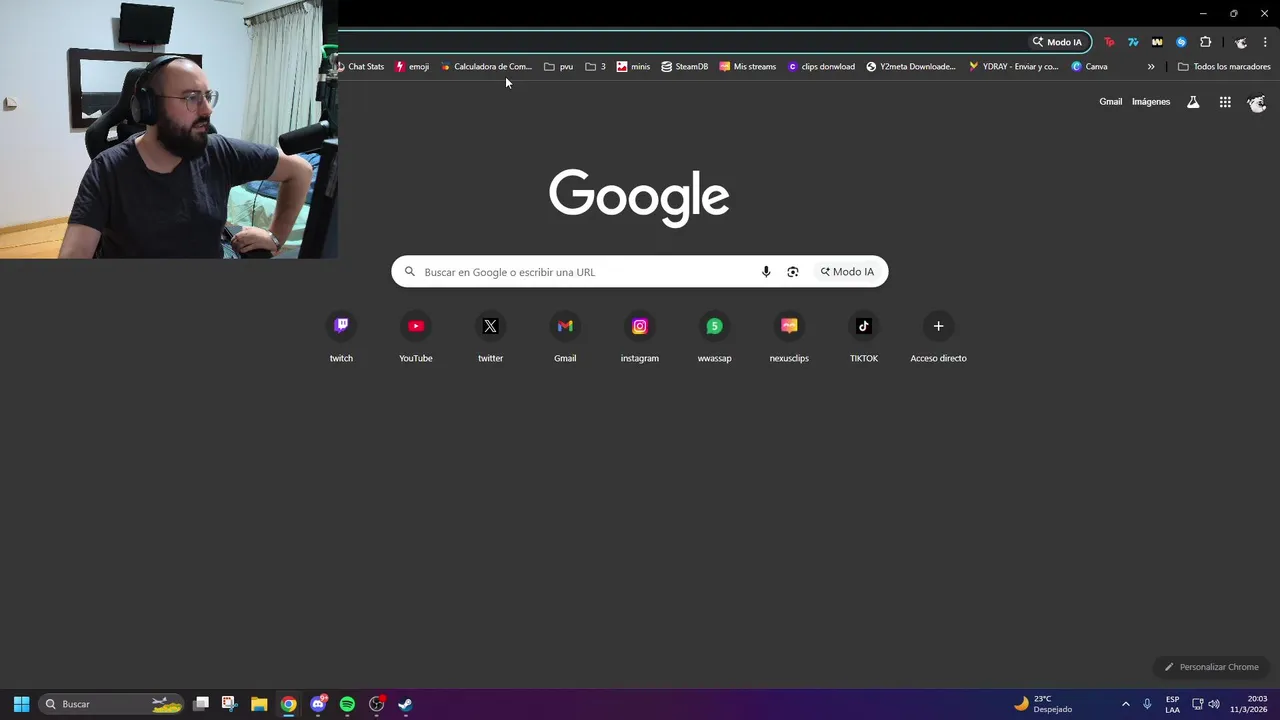The width and height of the screenshot is (1280, 720).
Task: Open the 7TV extension icon
Action: tap(1133, 42)
